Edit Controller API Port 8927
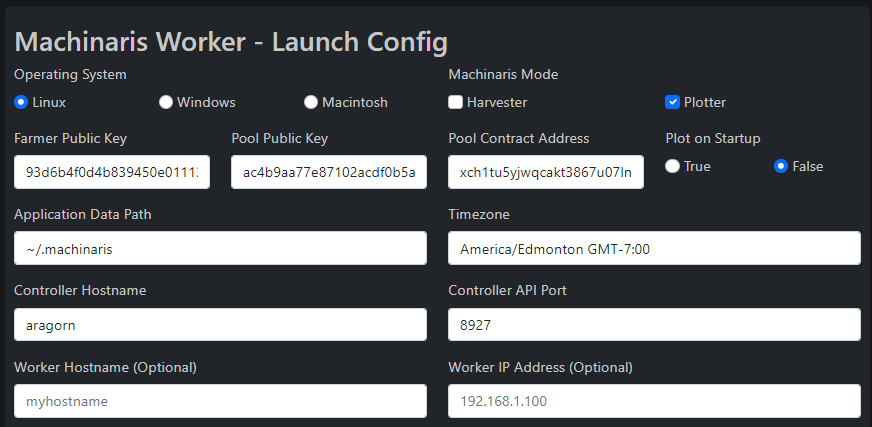 click(655, 325)
